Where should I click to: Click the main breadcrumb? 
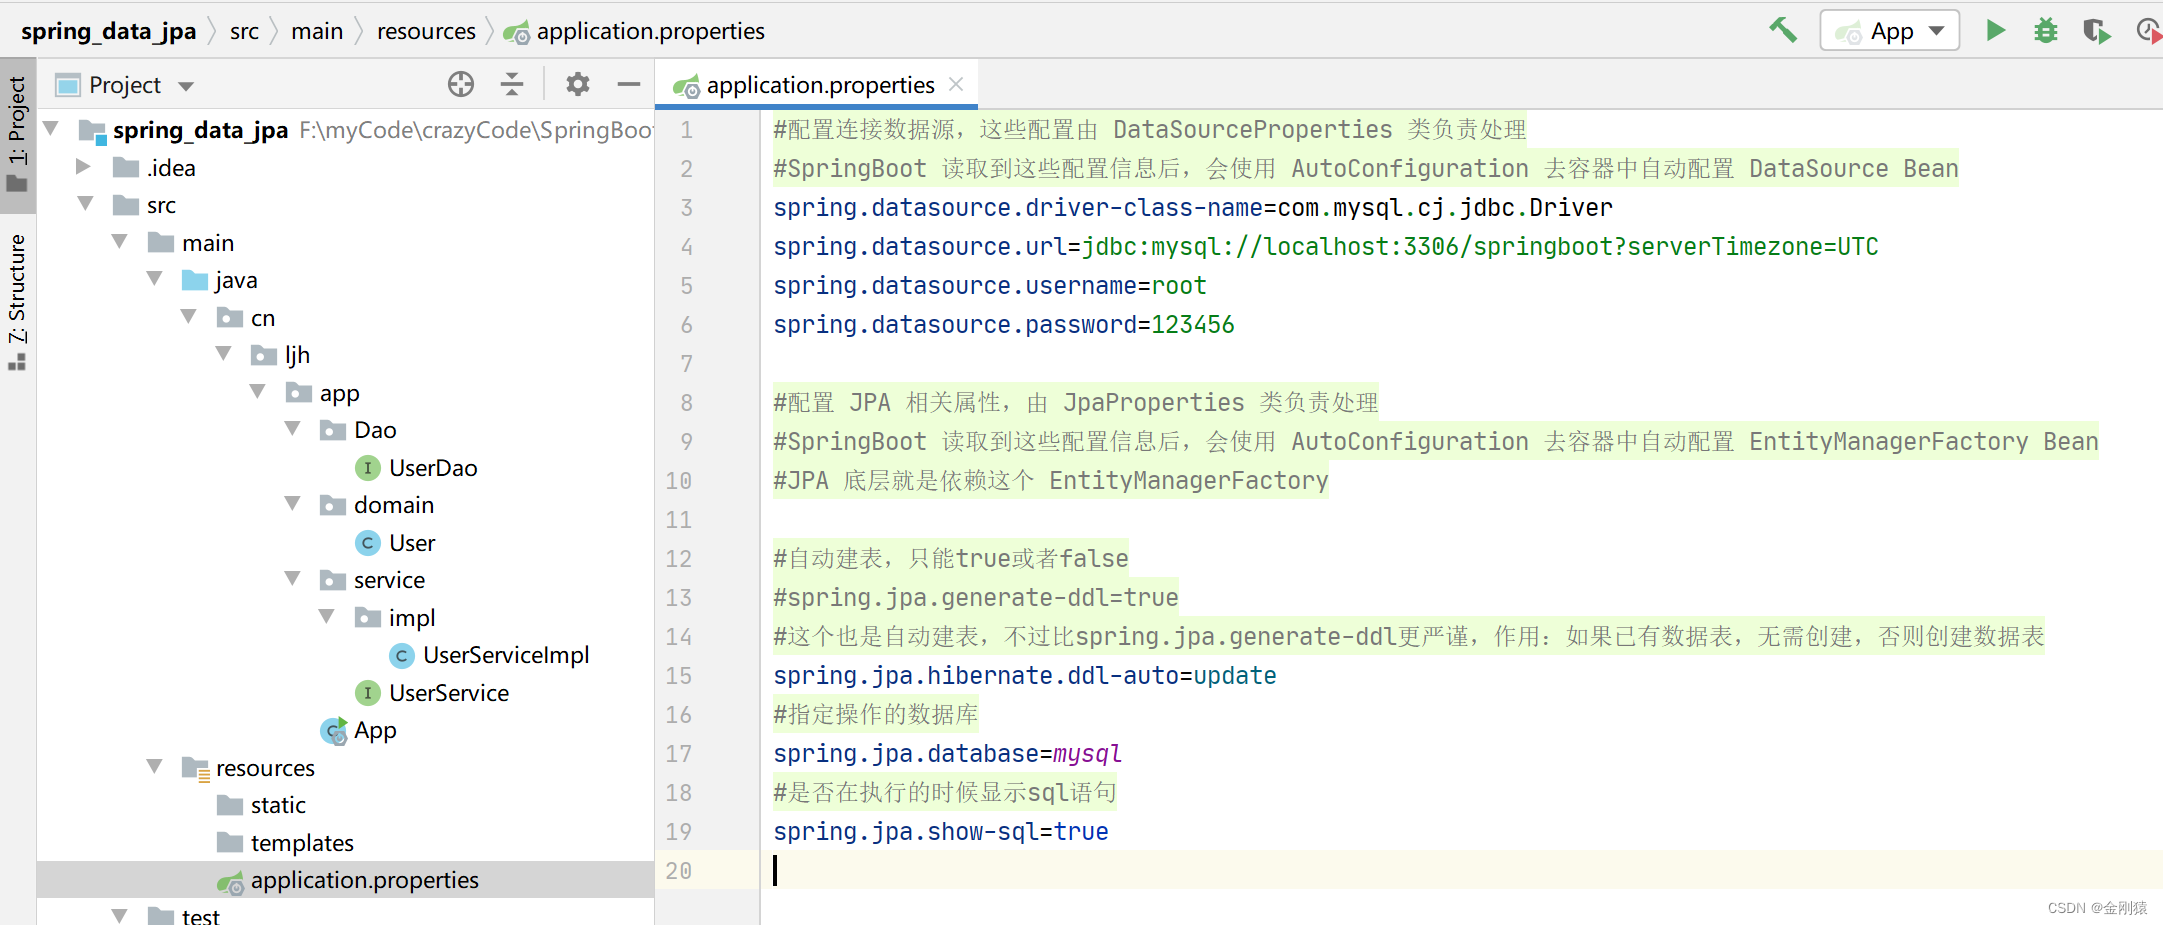(317, 31)
